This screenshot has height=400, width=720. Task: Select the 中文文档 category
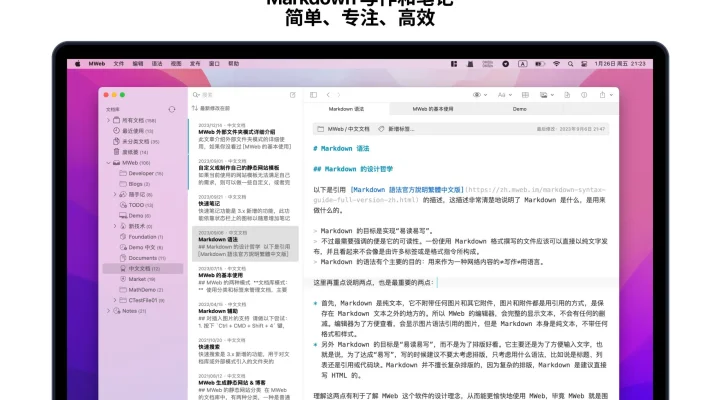[142, 269]
